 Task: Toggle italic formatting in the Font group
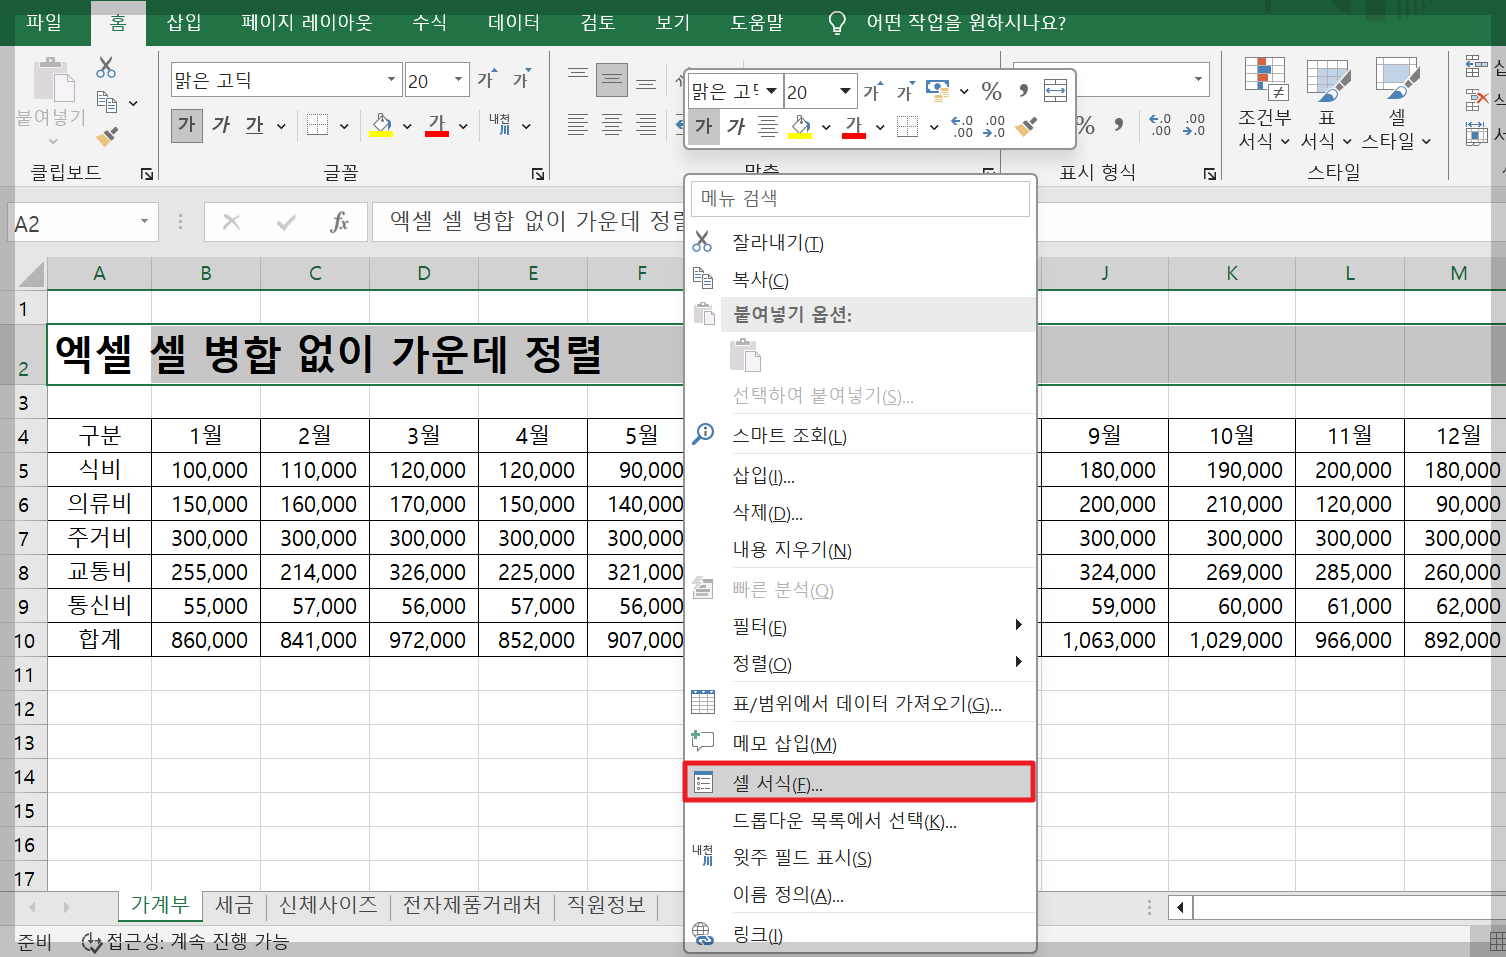[221, 125]
